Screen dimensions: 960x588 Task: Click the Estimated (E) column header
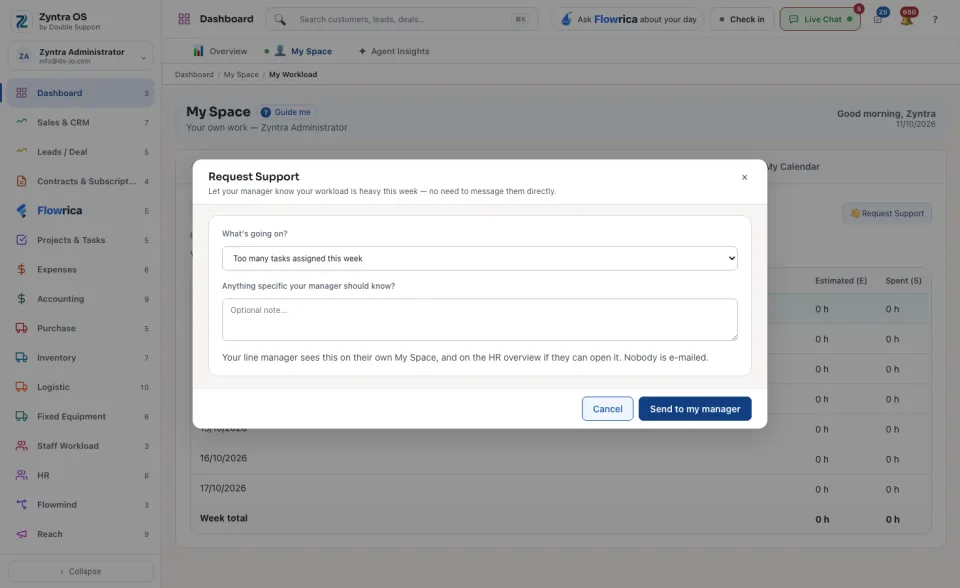point(841,281)
